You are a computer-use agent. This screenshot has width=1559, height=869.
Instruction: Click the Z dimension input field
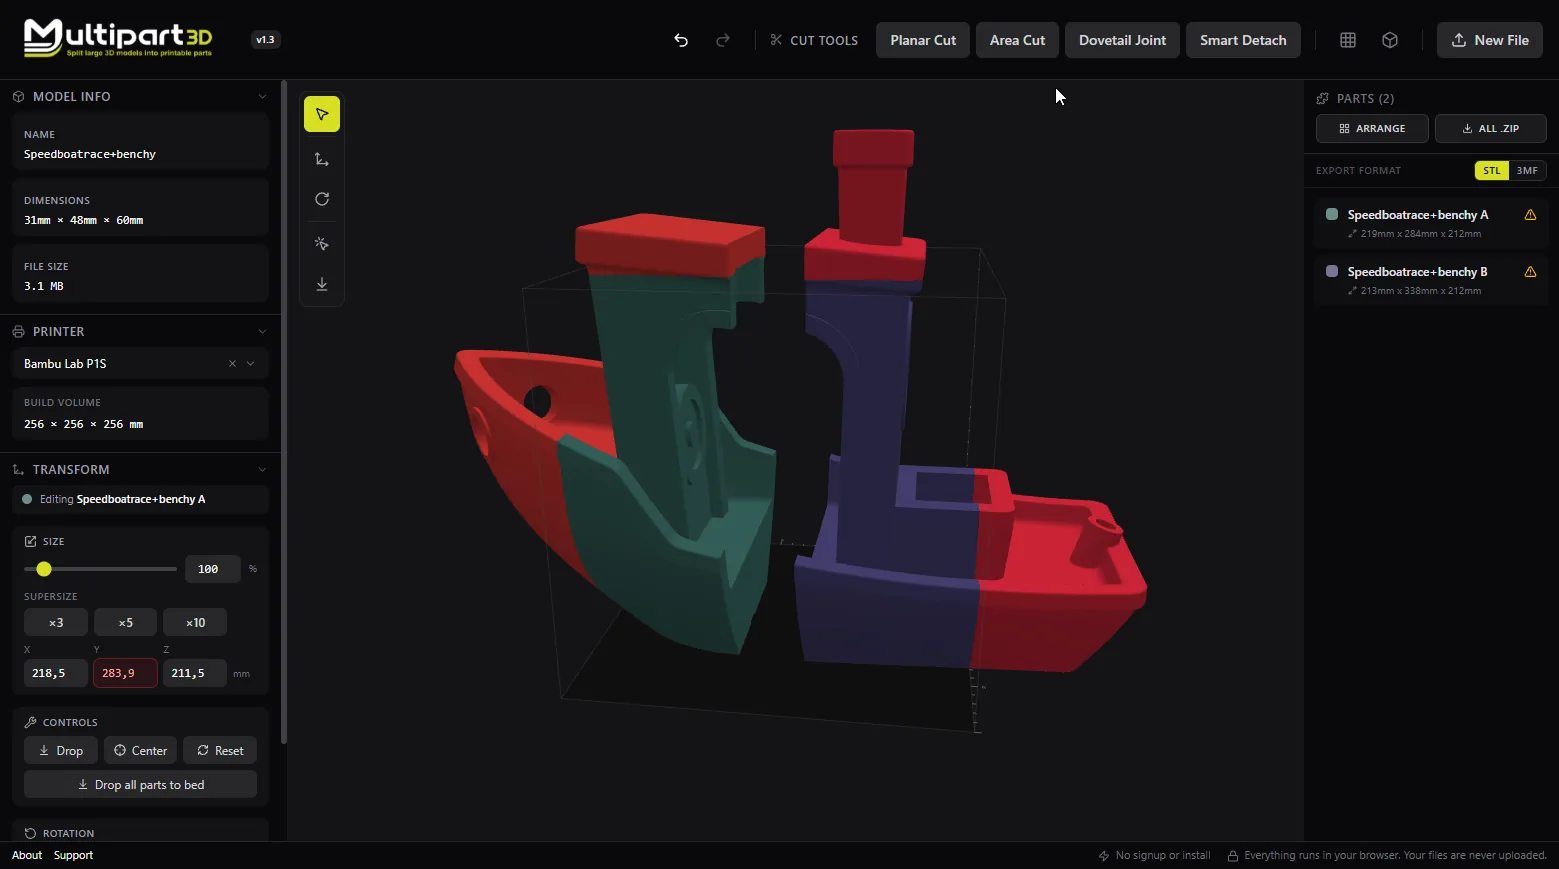[195, 674]
